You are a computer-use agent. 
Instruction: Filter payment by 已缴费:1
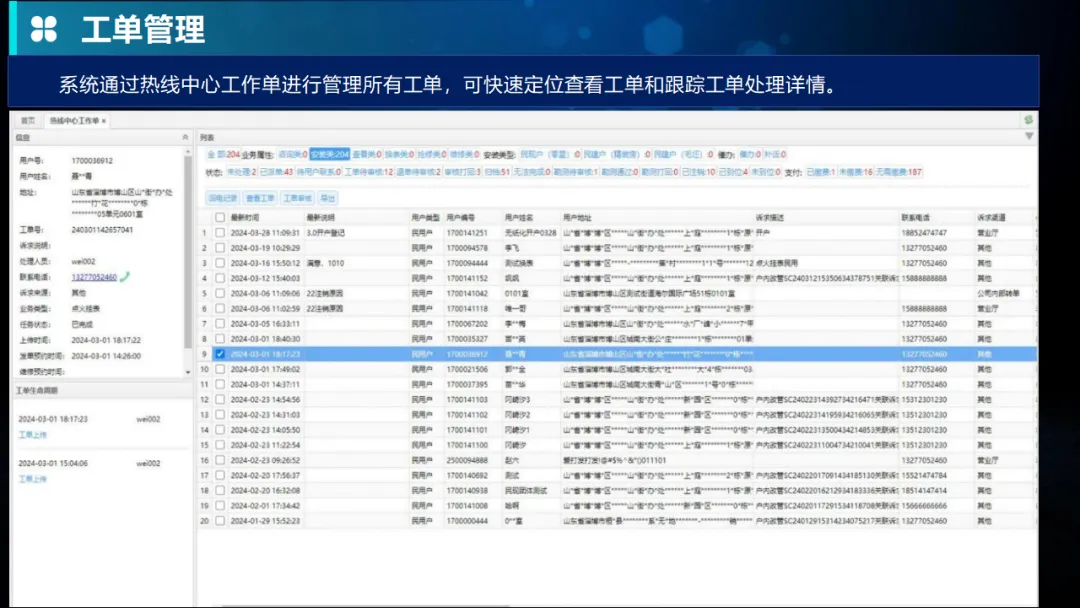pos(821,172)
